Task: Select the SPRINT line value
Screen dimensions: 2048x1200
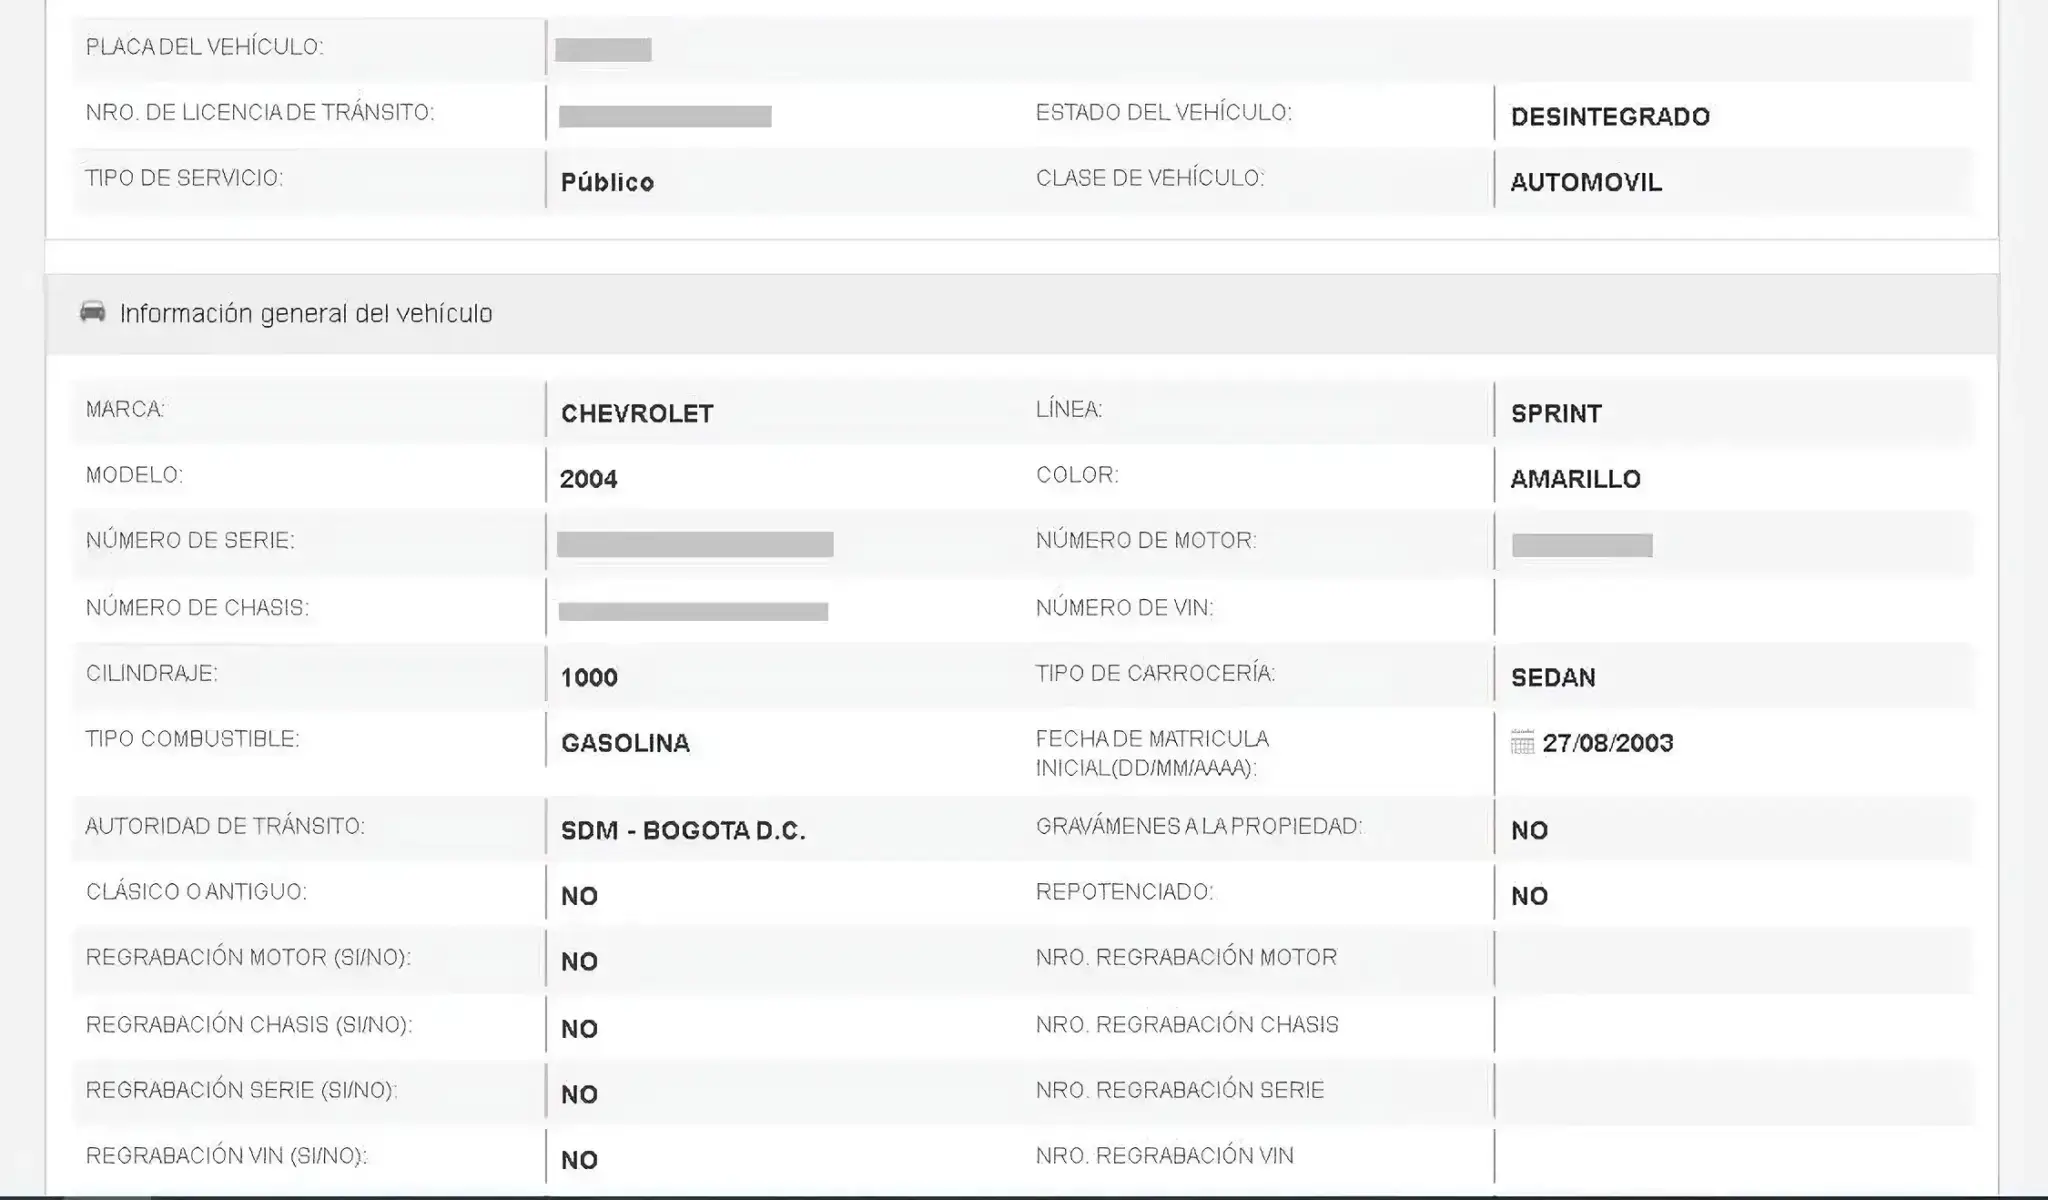Action: [x=1556, y=414]
